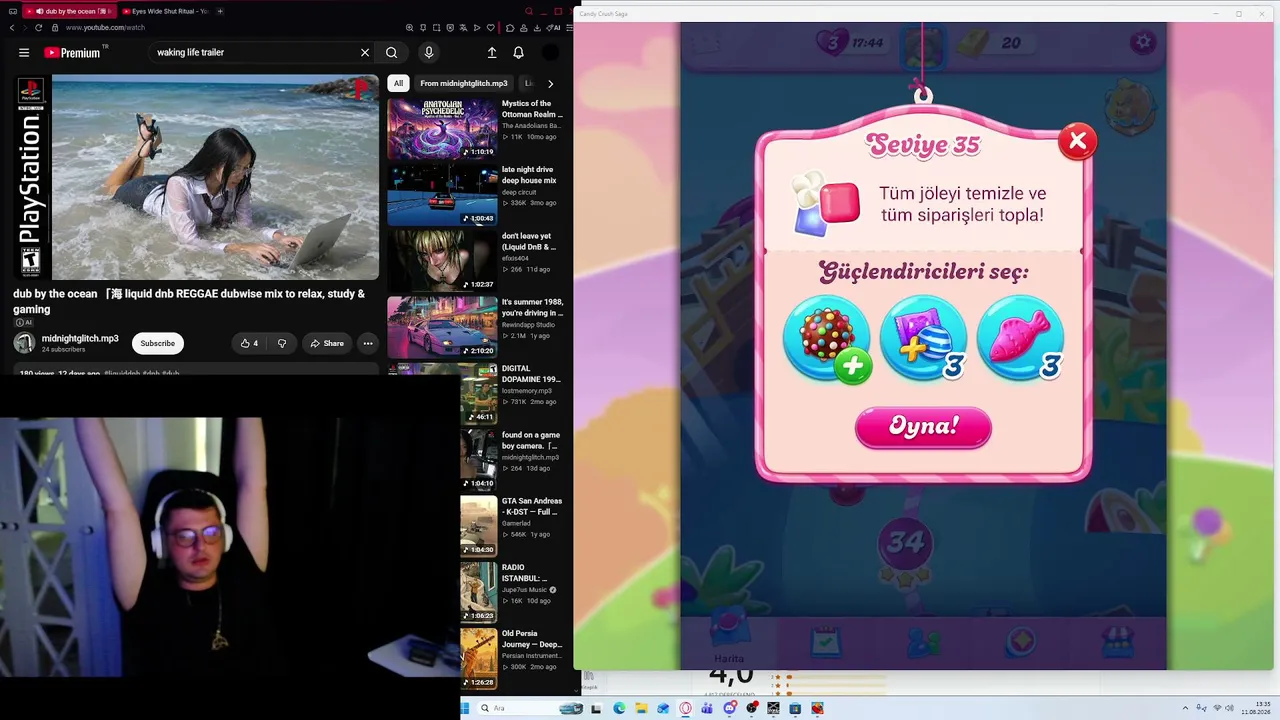This screenshot has height=720, width=1280.
Task: Open Windows Start menu
Action: pyautogui.click(x=465, y=708)
